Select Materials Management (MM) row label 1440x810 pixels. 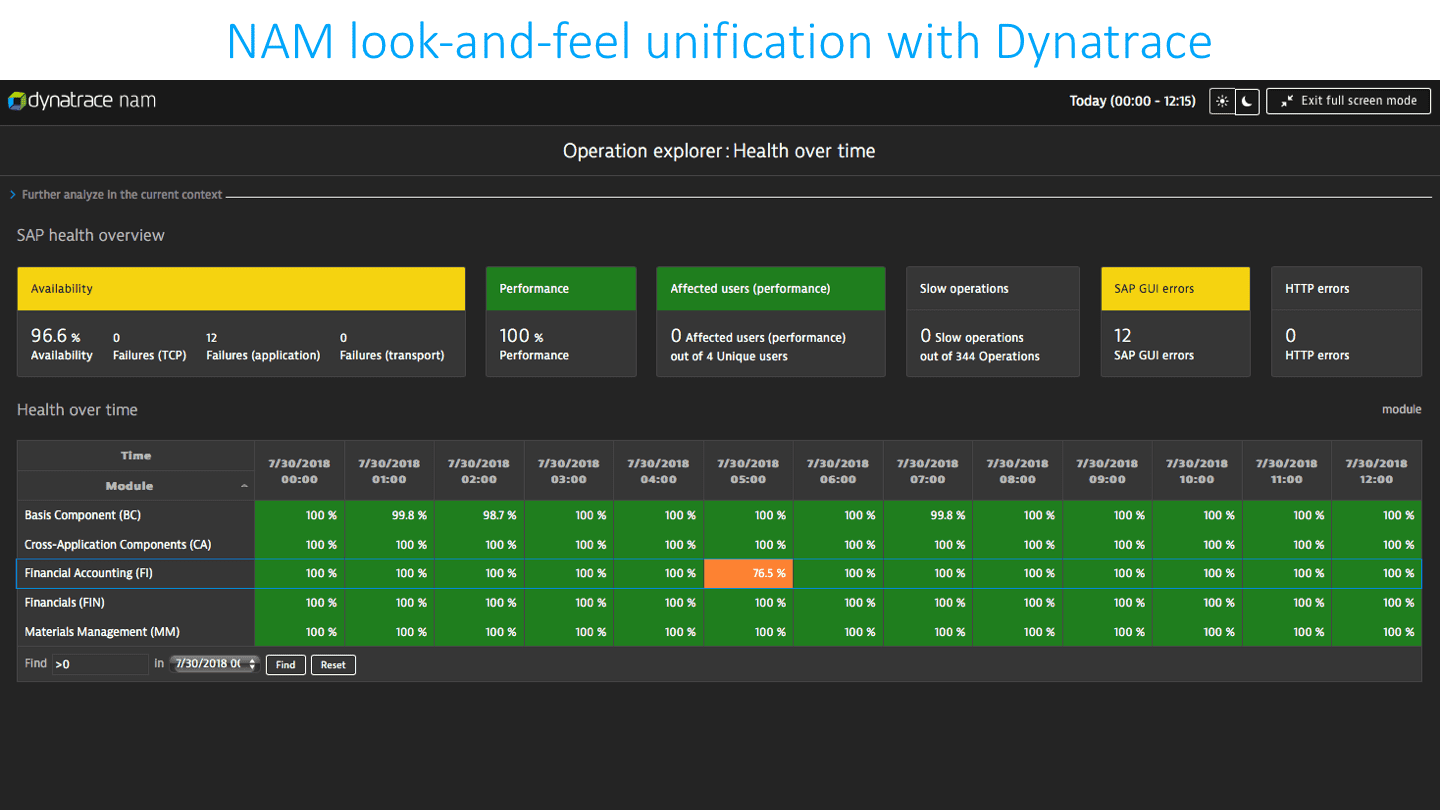(x=102, y=632)
